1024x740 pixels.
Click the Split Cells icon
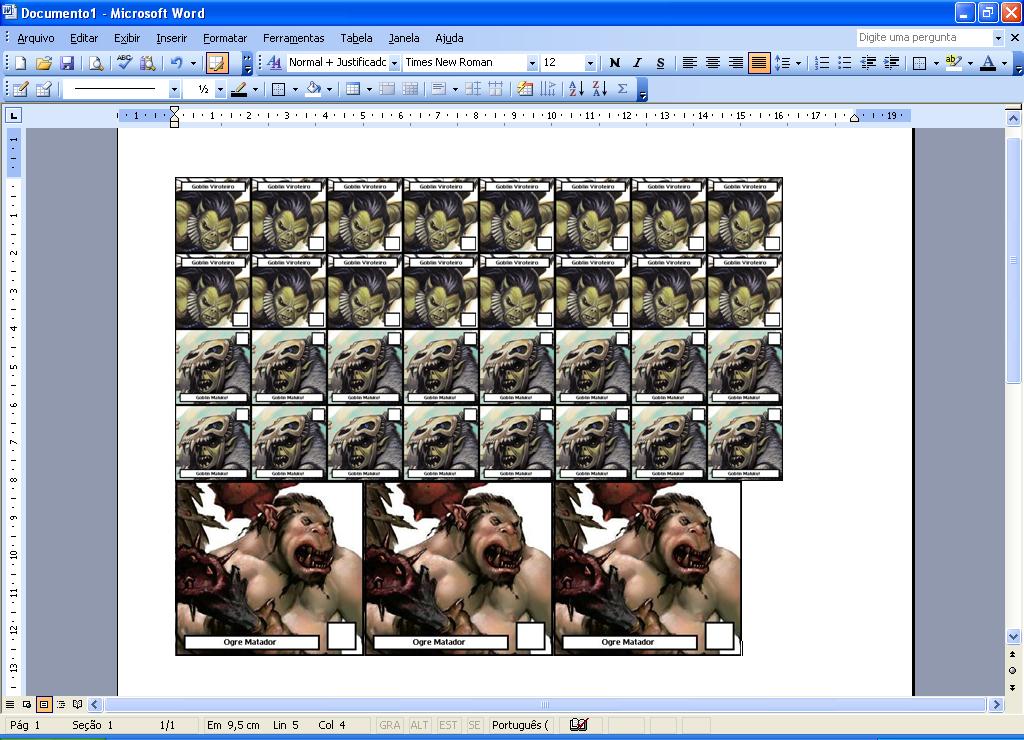point(410,89)
